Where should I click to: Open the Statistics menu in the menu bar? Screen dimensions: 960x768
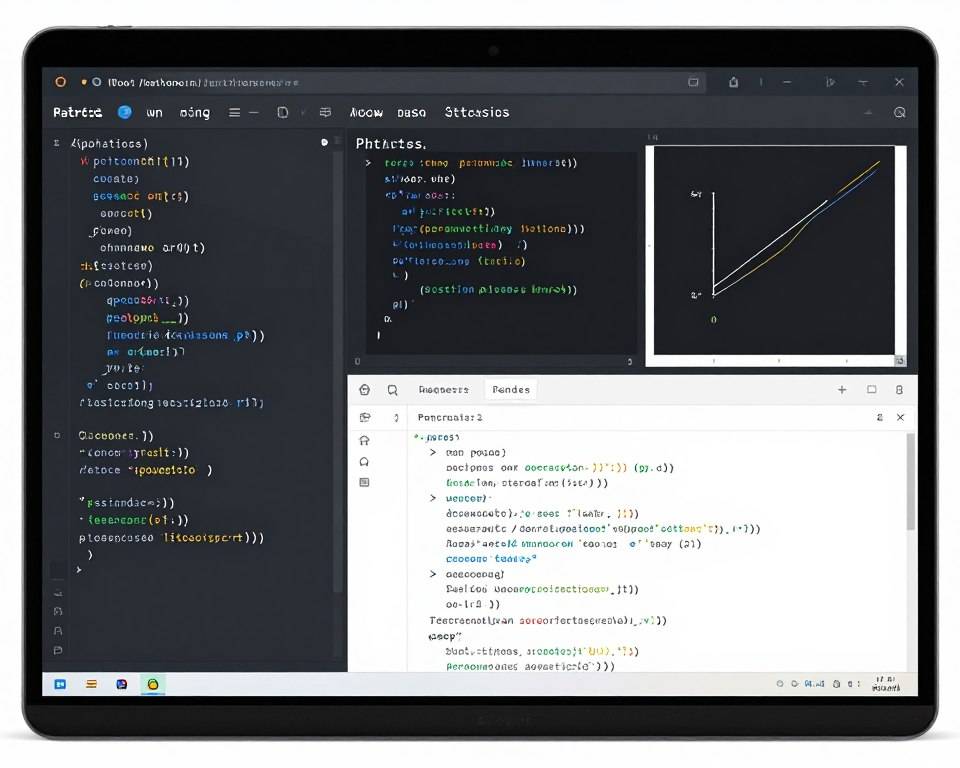click(477, 112)
